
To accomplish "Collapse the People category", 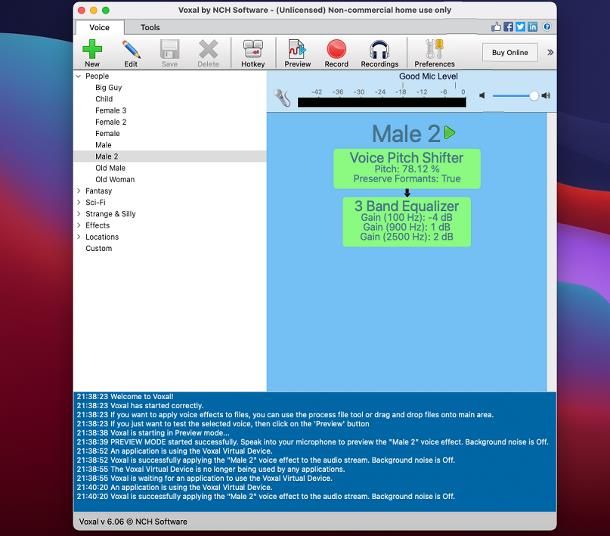I will [x=79, y=76].
